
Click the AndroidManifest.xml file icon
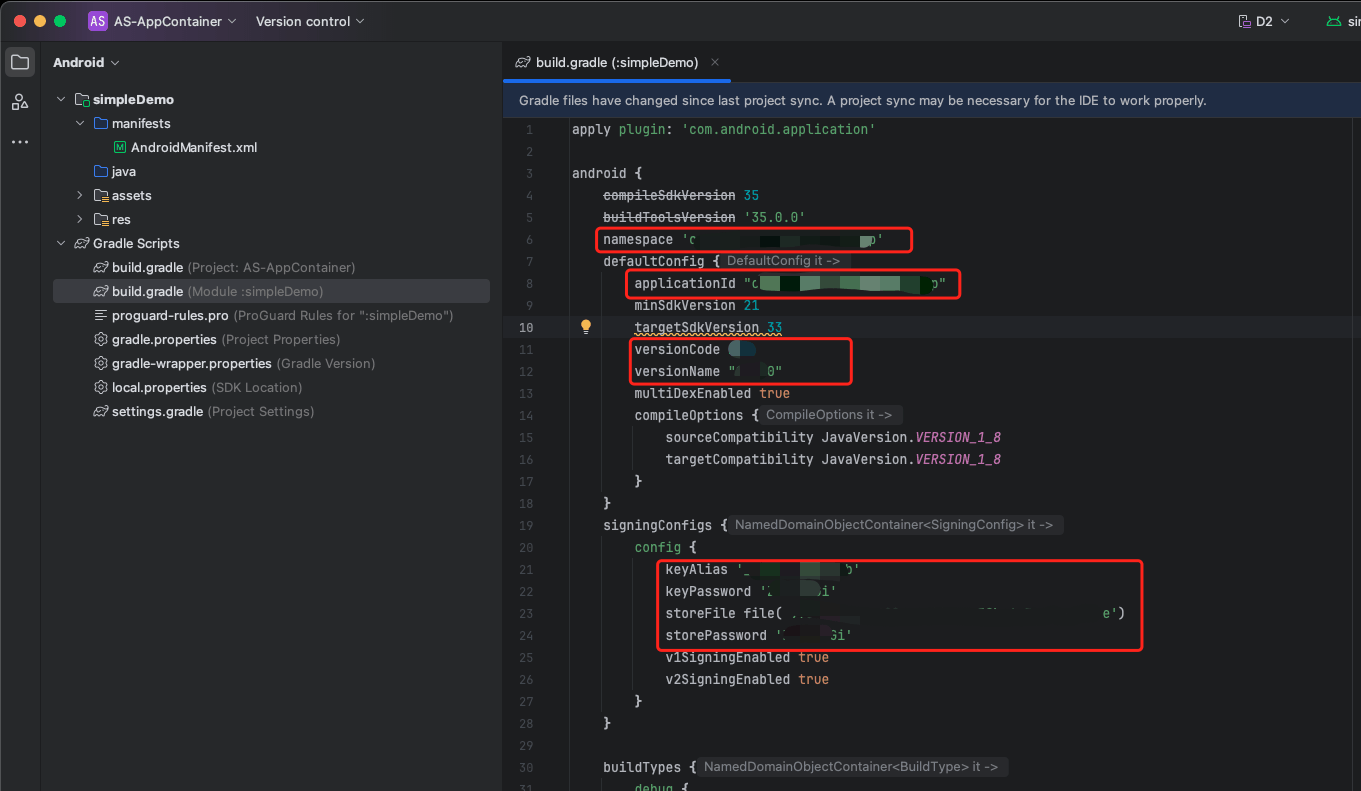[x=120, y=147]
